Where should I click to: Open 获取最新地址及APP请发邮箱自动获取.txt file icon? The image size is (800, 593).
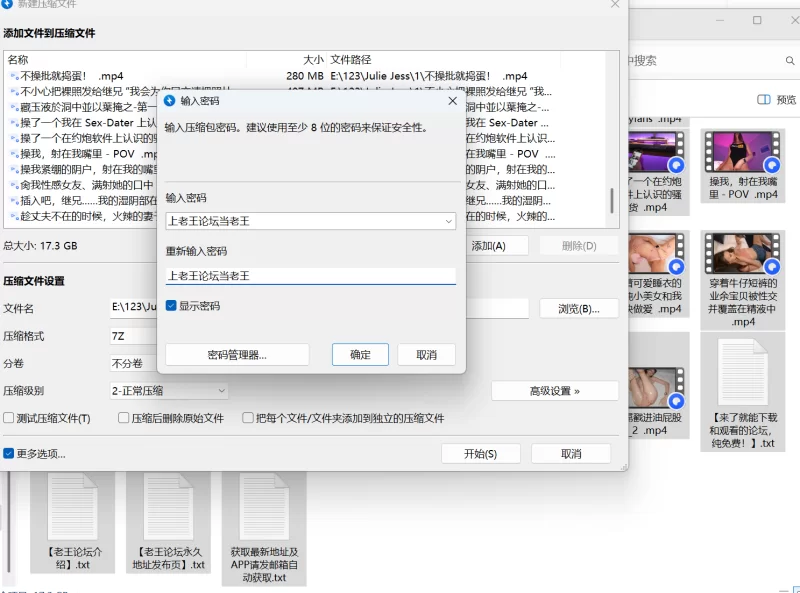(x=264, y=506)
